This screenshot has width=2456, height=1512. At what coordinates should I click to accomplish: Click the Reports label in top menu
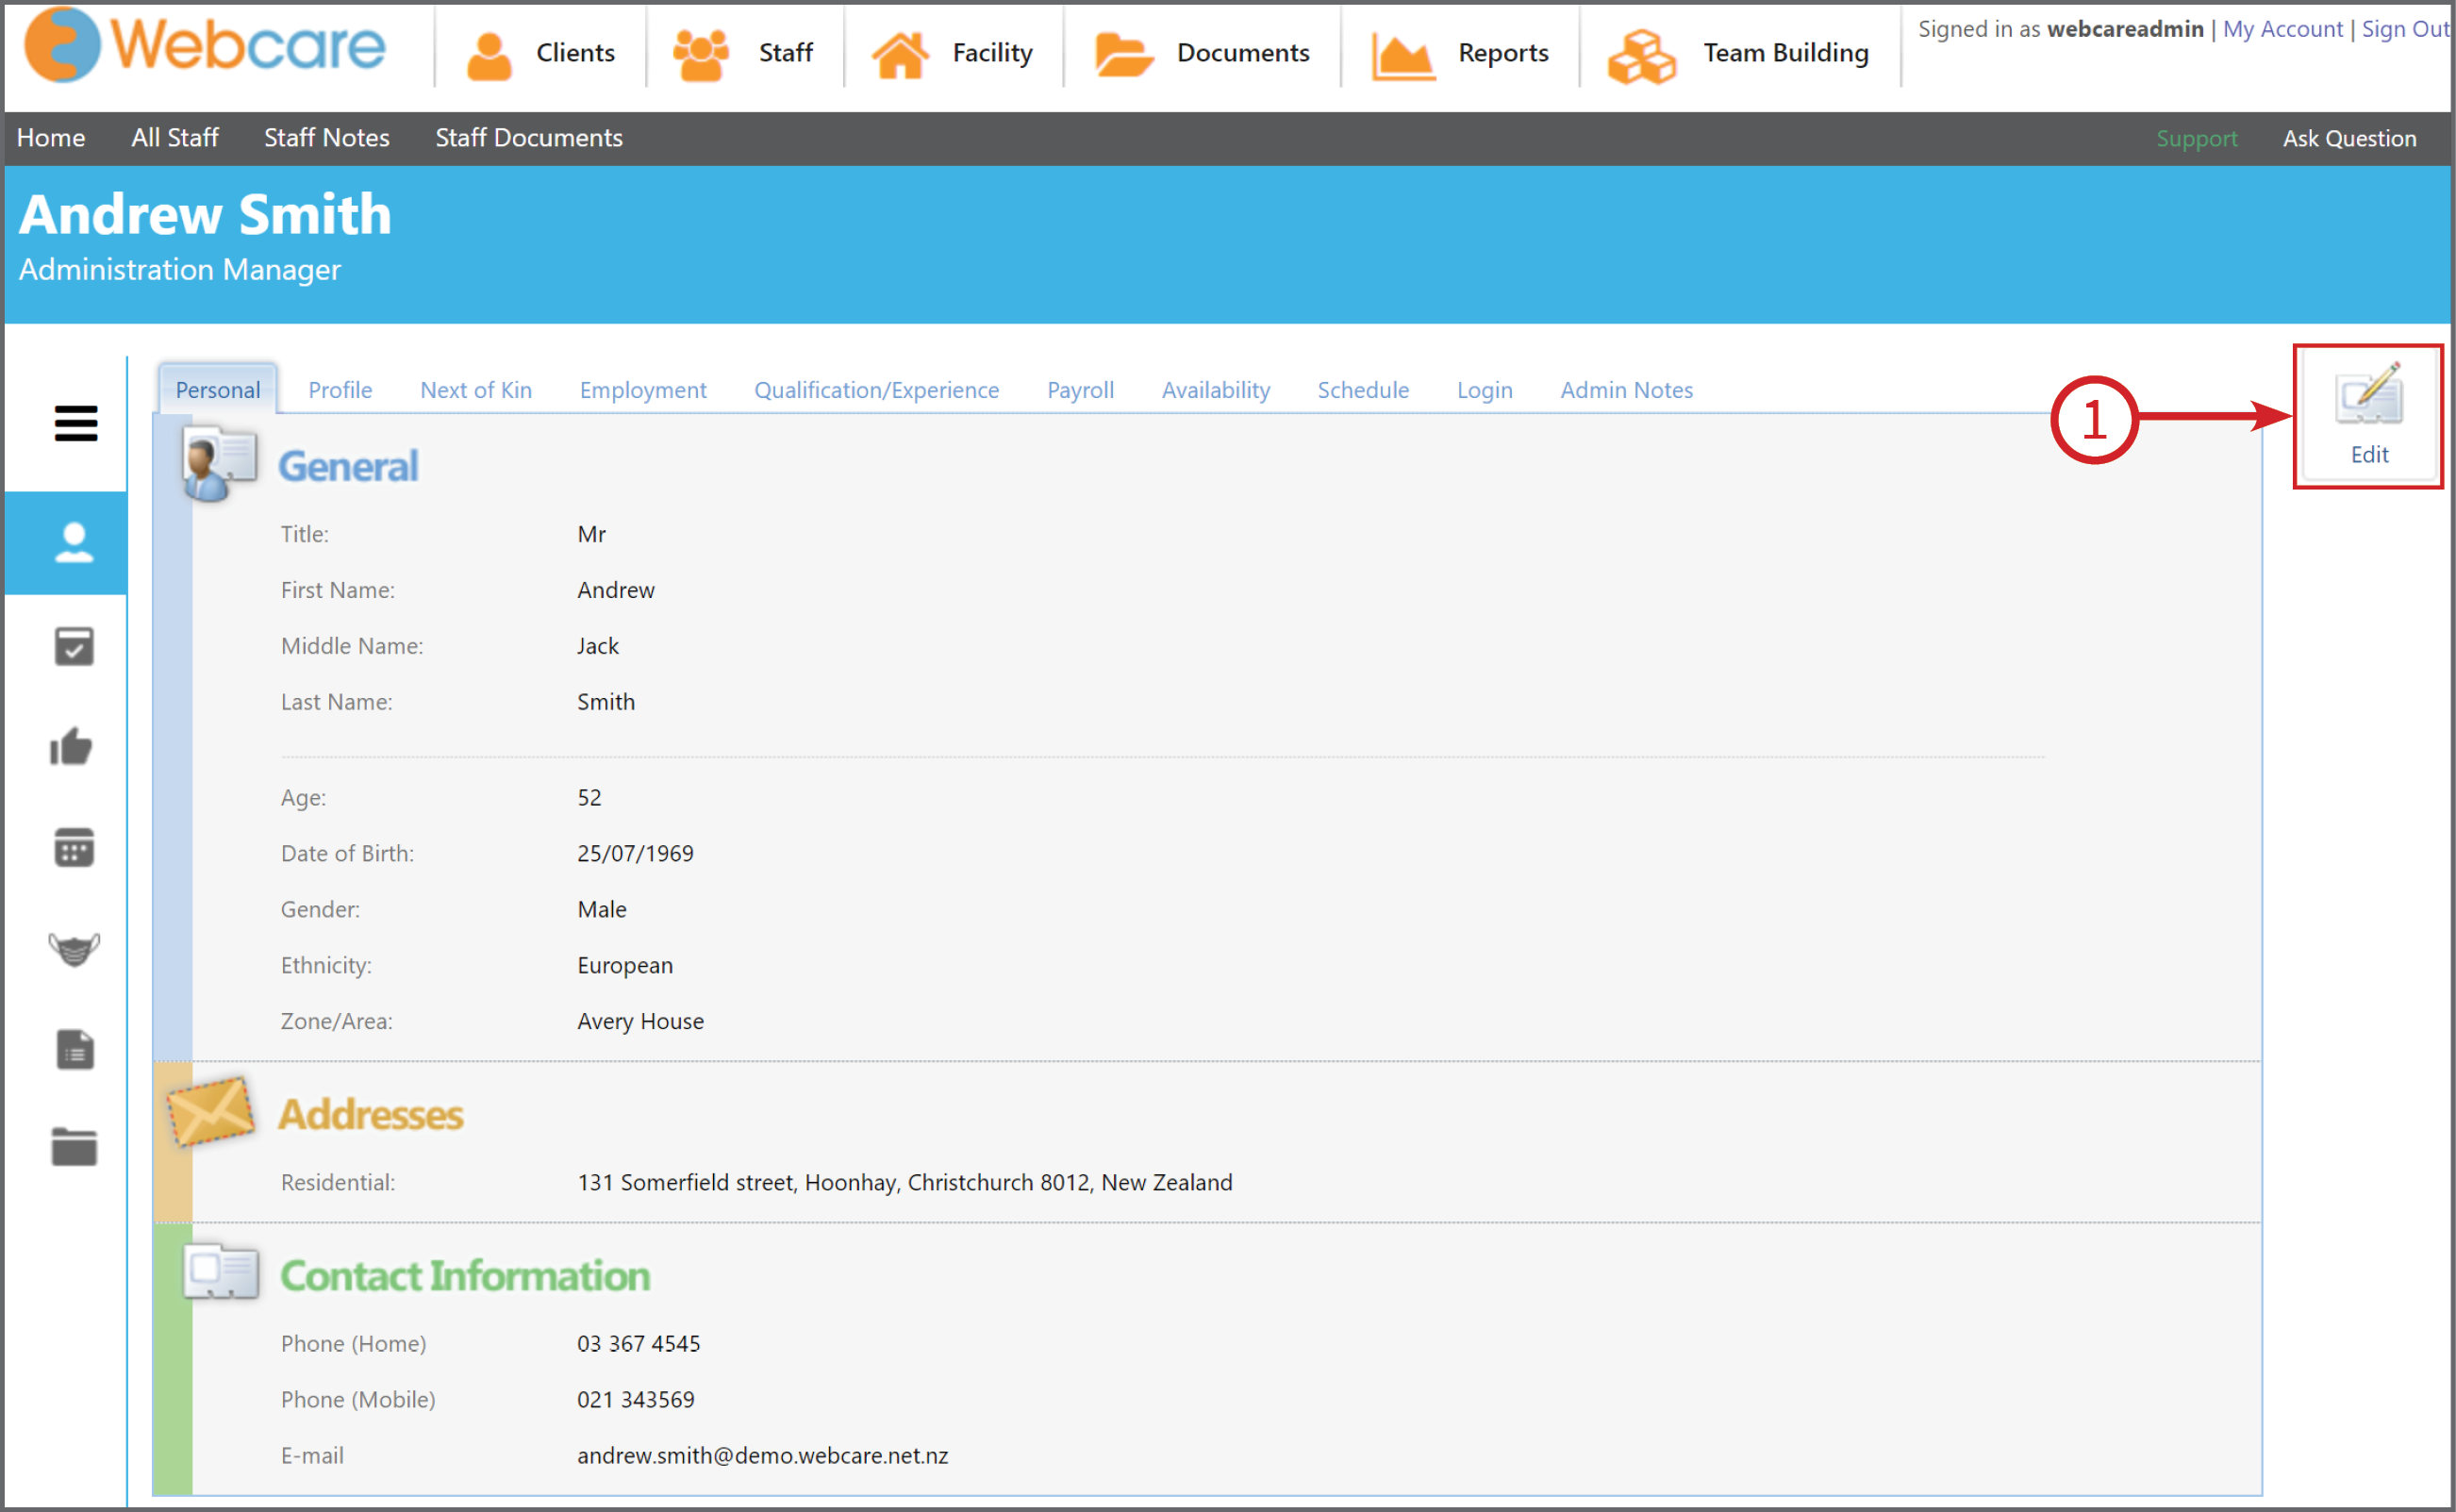pyautogui.click(x=1503, y=52)
